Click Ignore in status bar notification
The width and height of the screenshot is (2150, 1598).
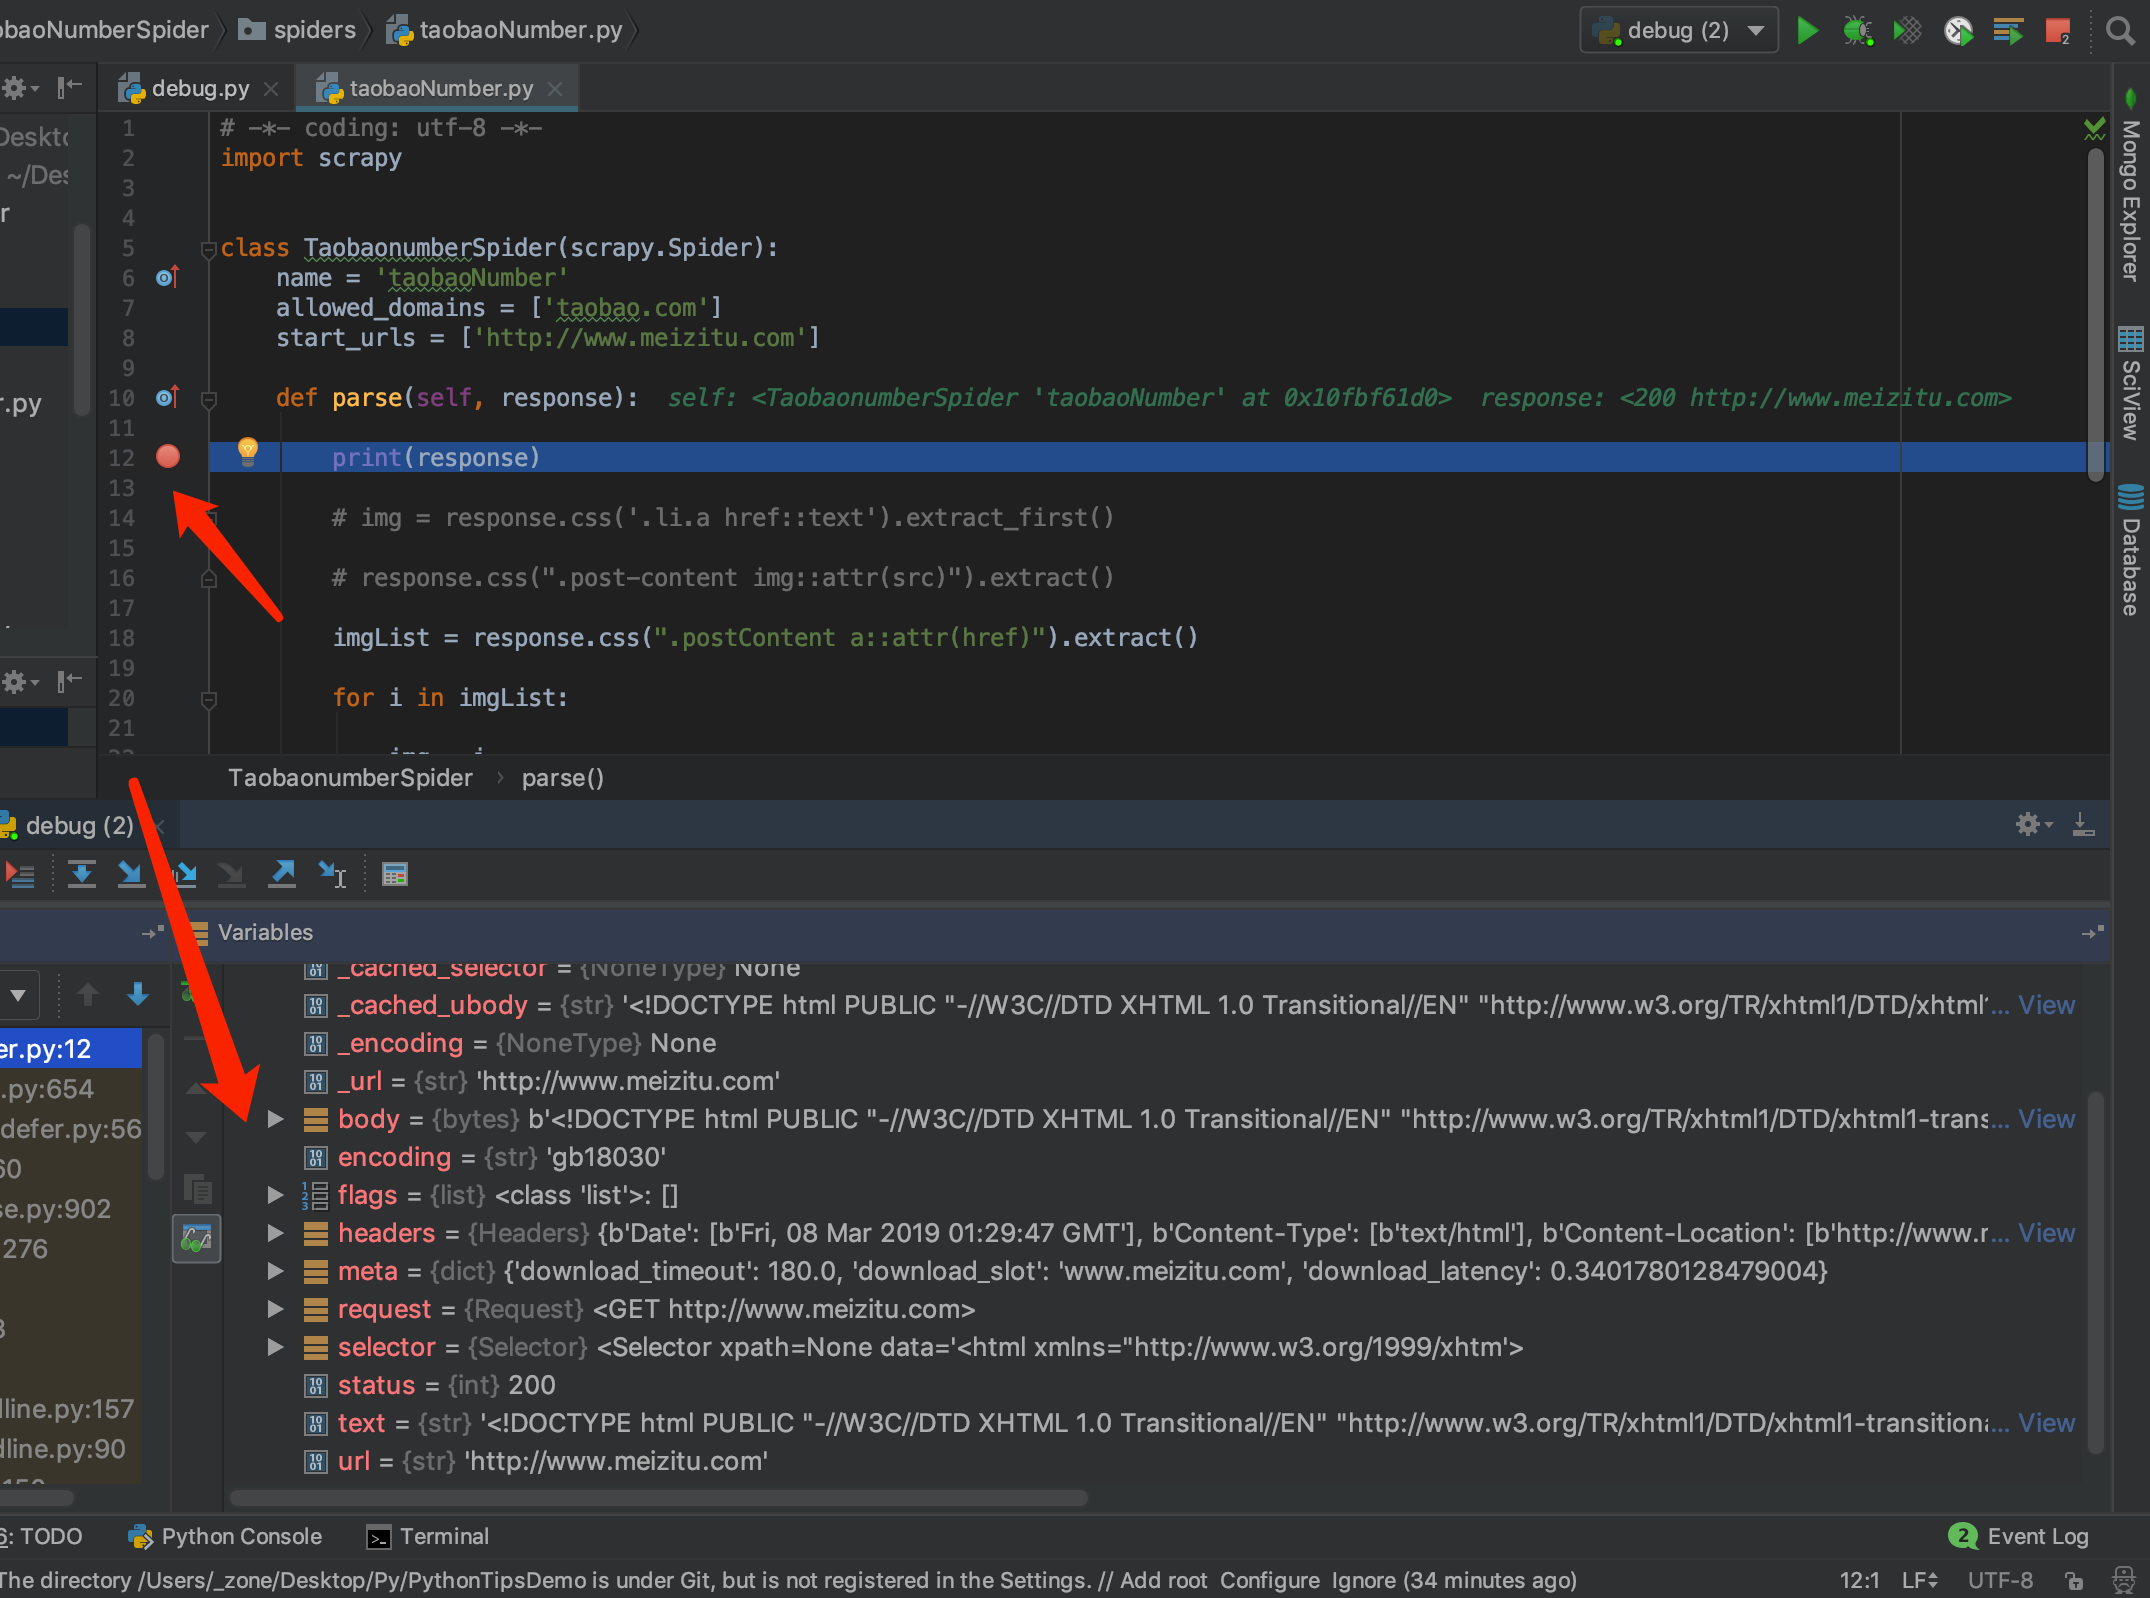pyautogui.click(x=1363, y=1580)
